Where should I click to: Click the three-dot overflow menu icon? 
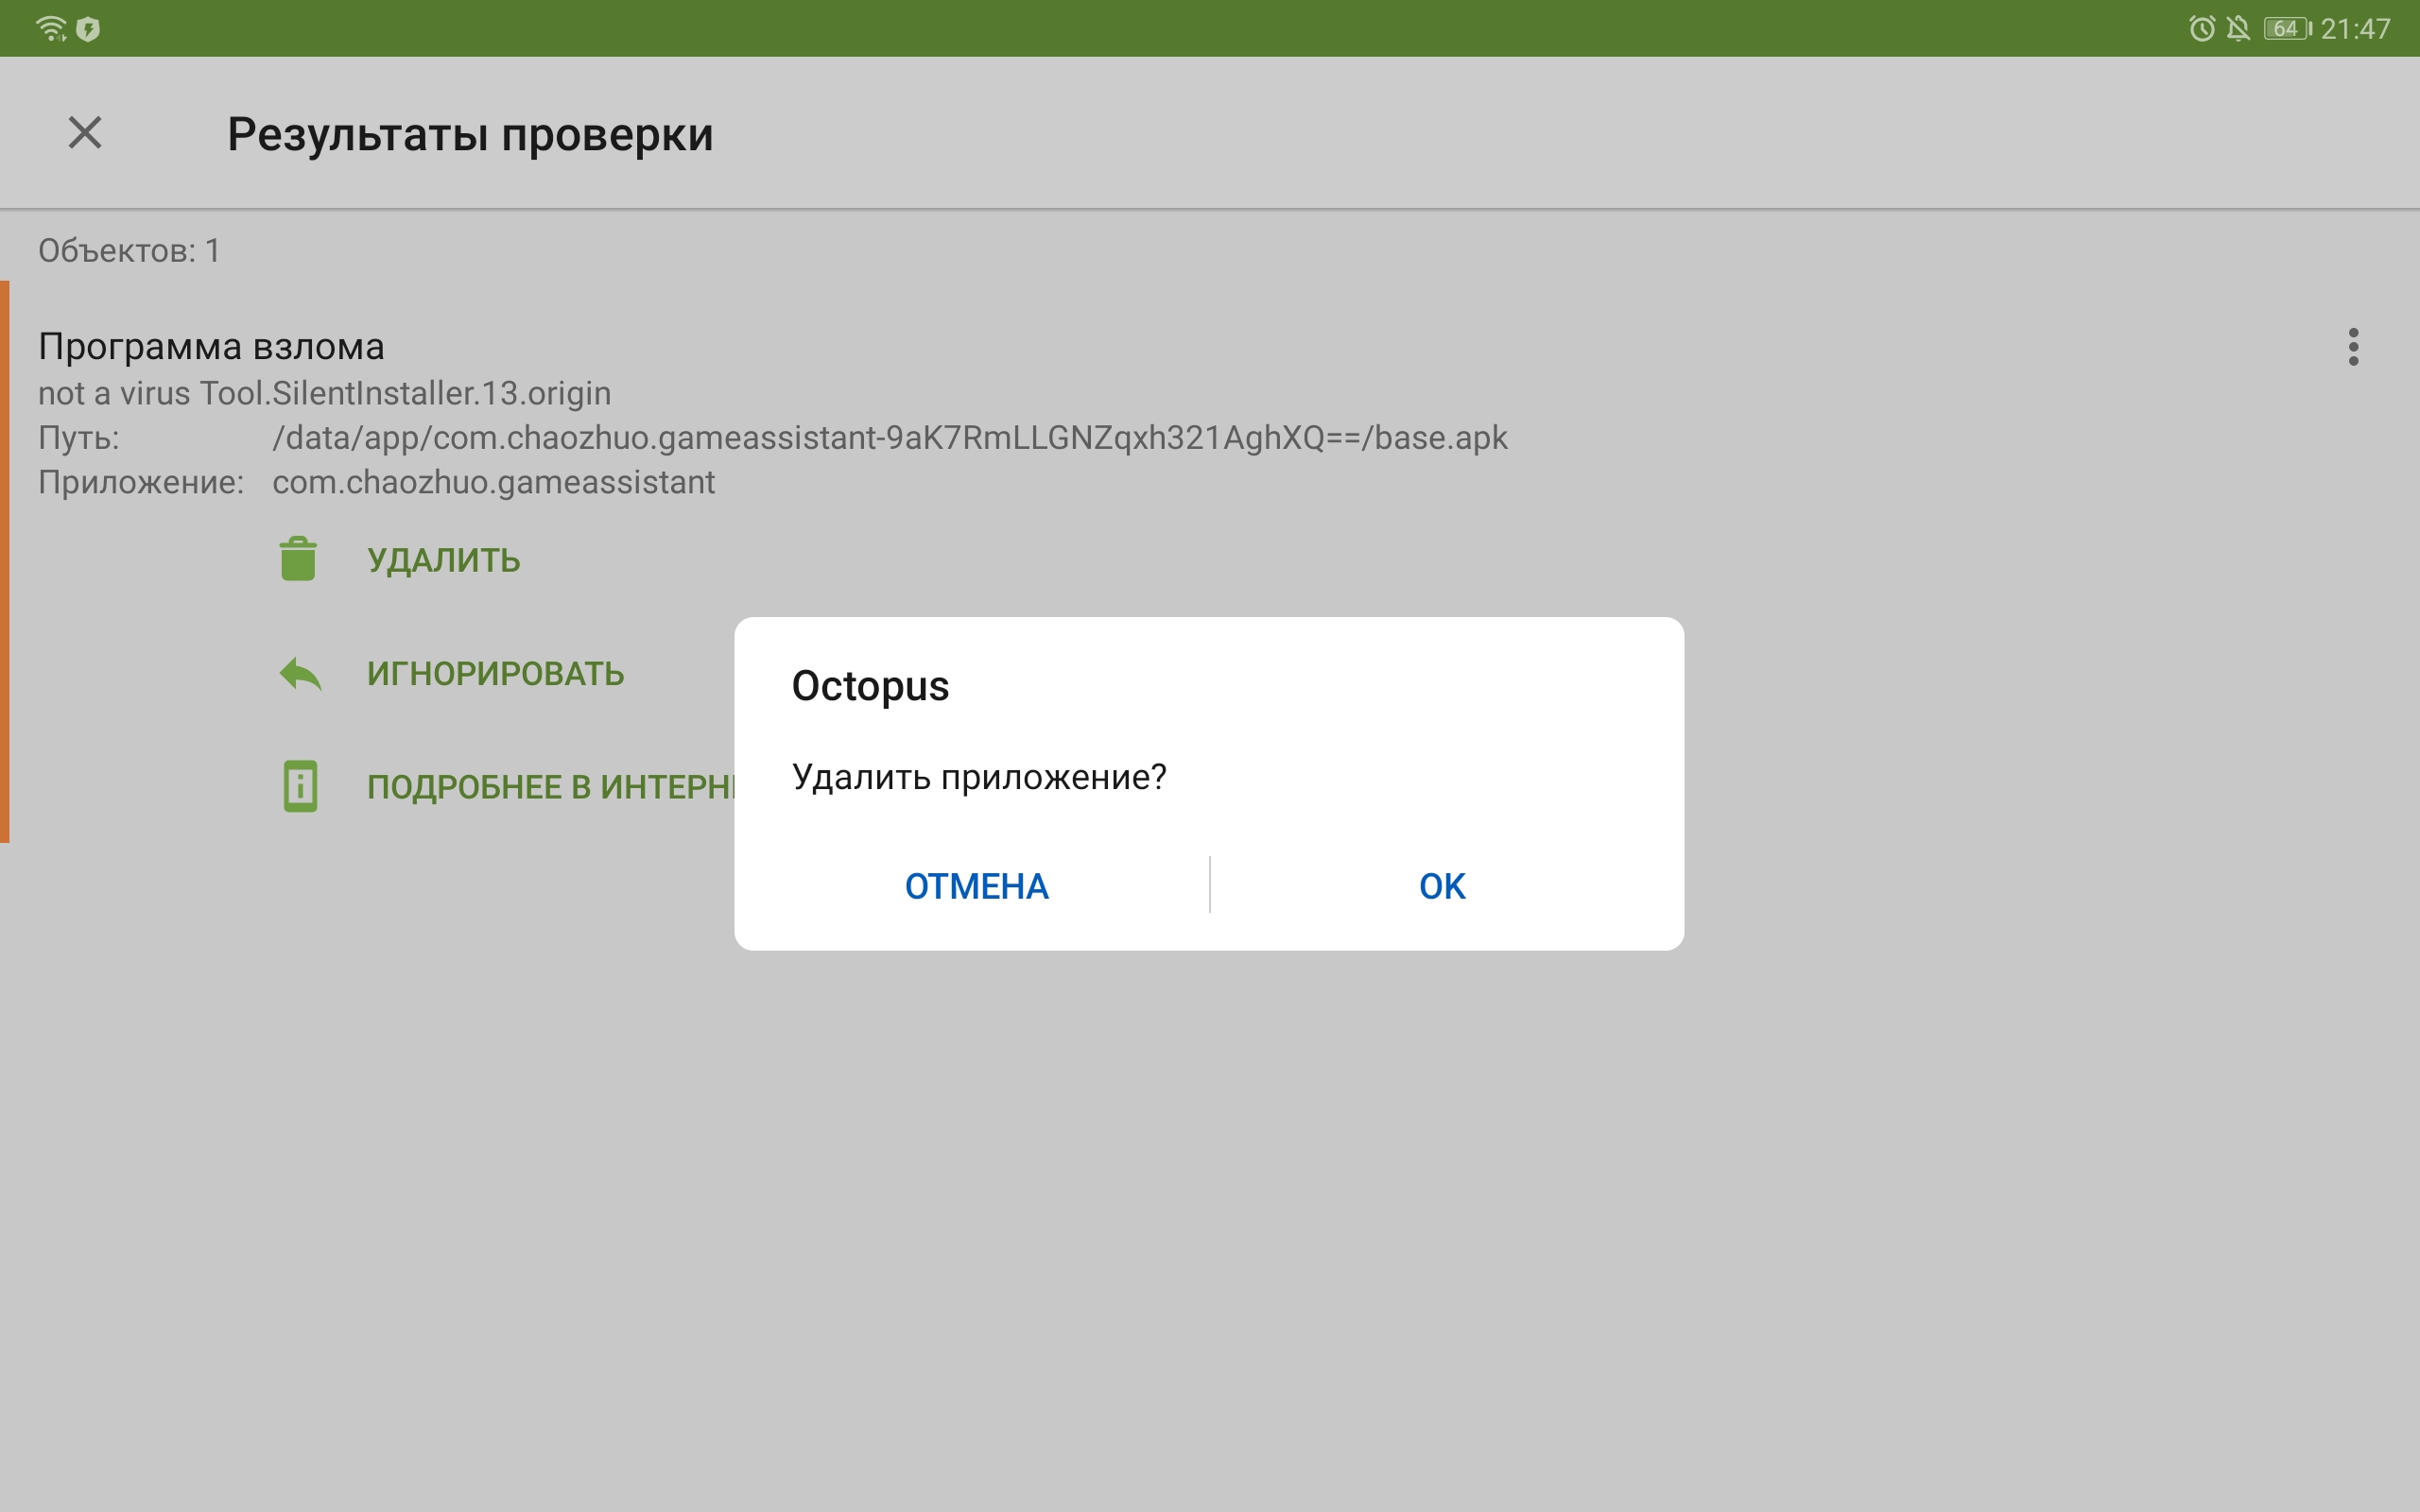click(2352, 345)
